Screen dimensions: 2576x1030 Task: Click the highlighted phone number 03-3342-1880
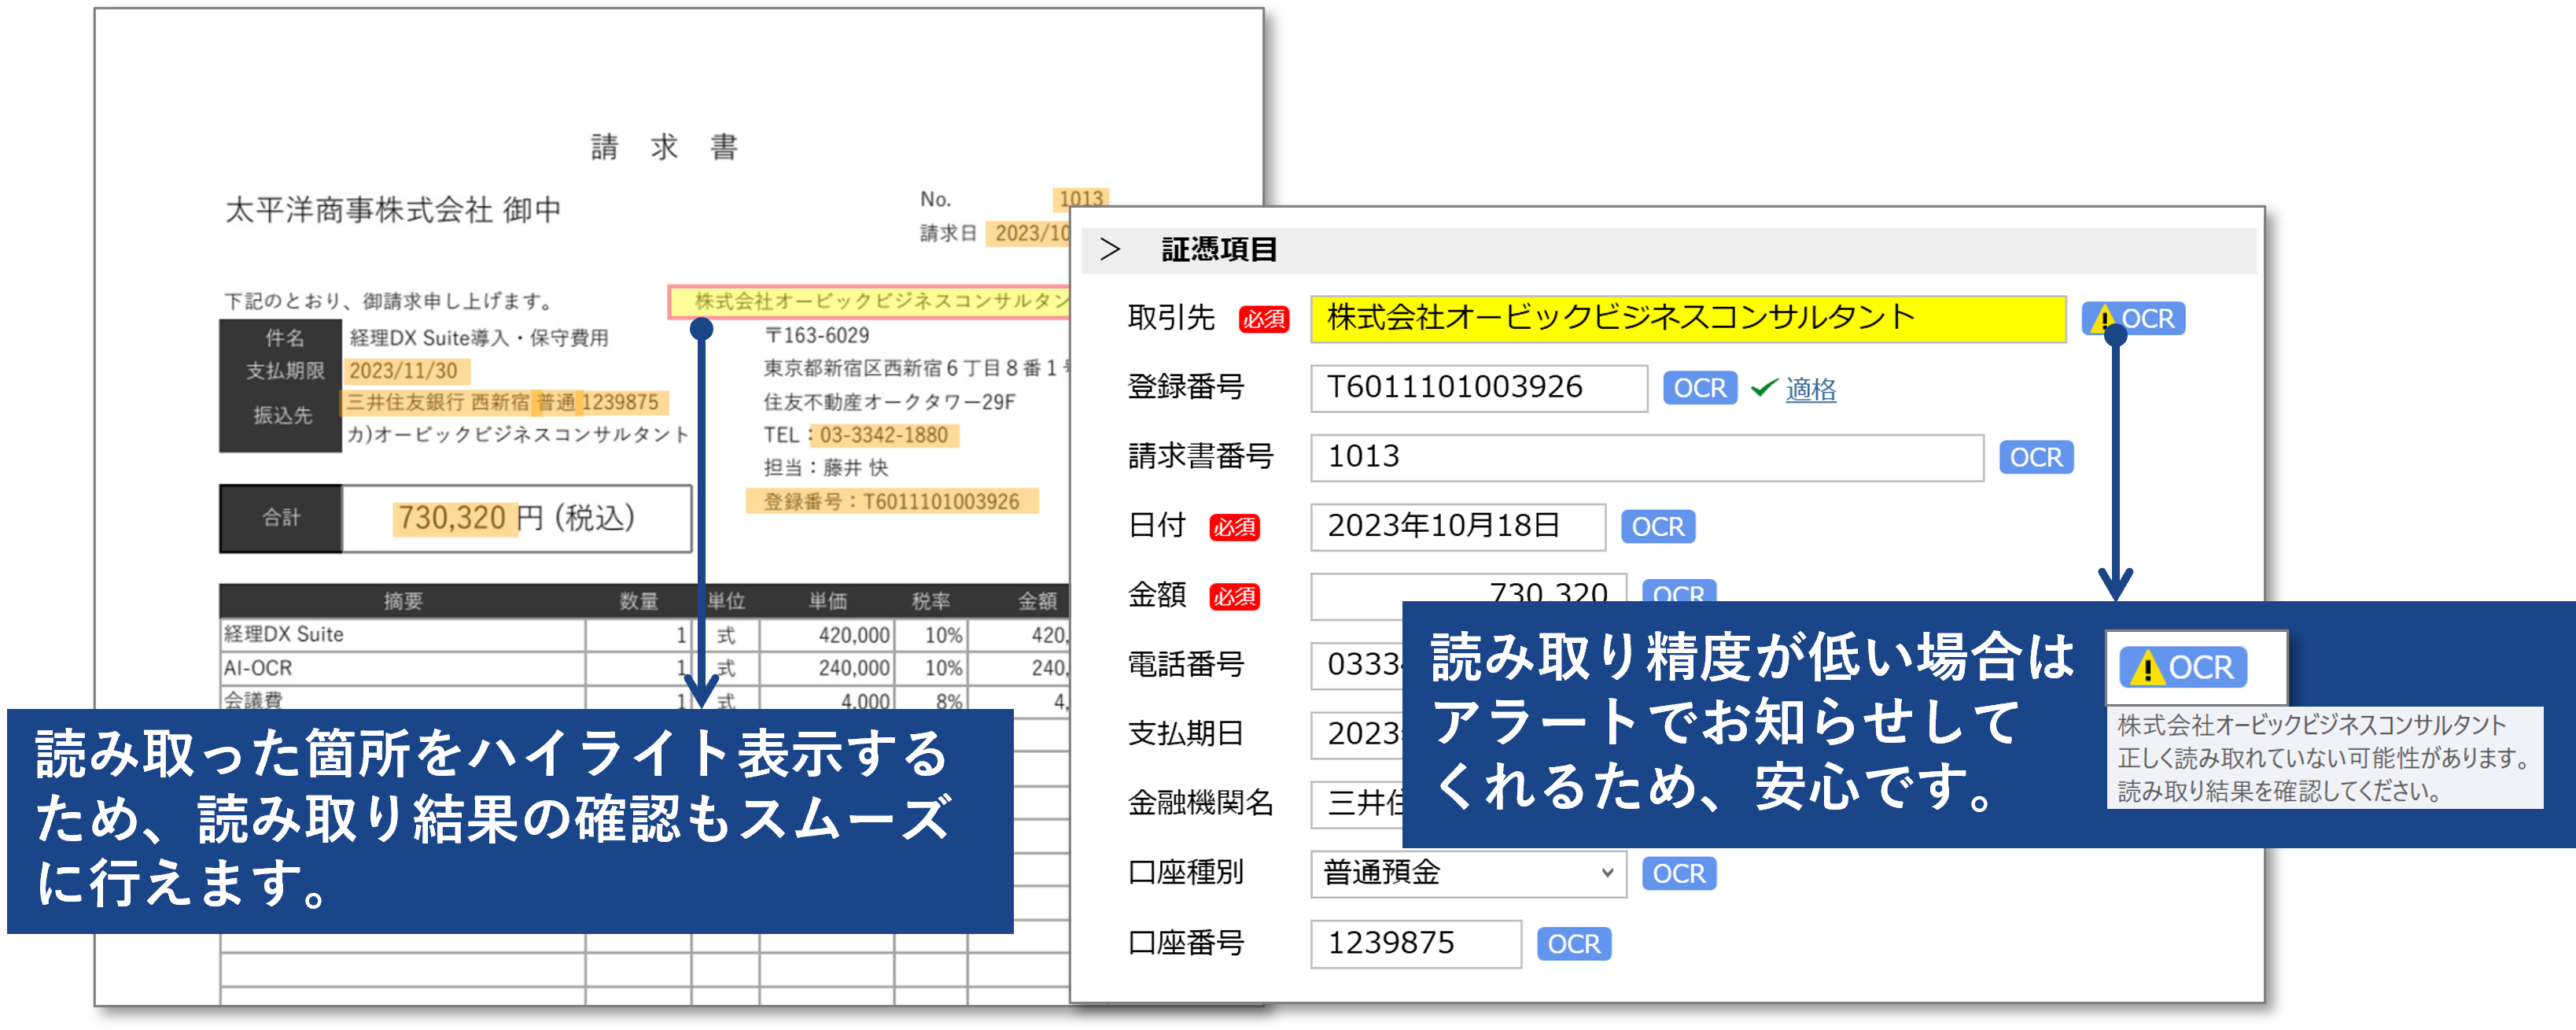(884, 435)
